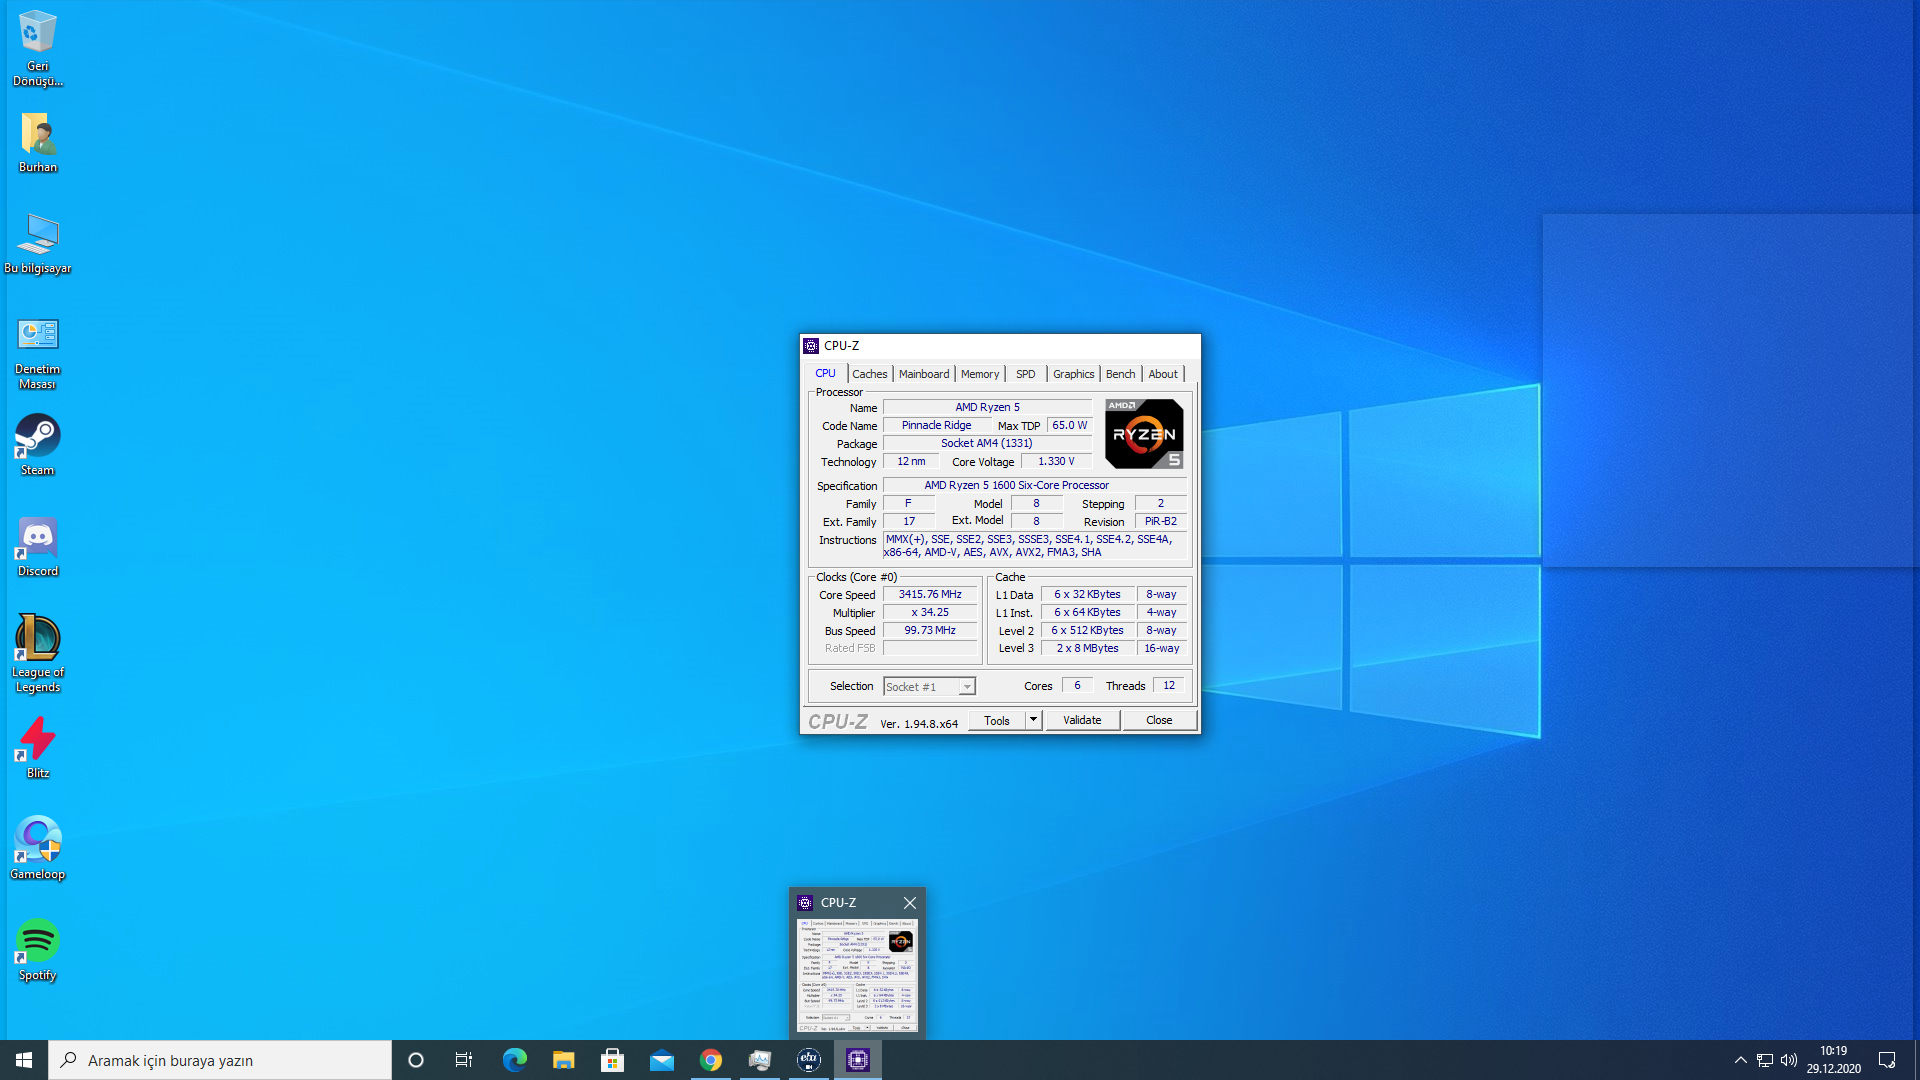Launch the Discord desktop shortcut

(x=37, y=546)
